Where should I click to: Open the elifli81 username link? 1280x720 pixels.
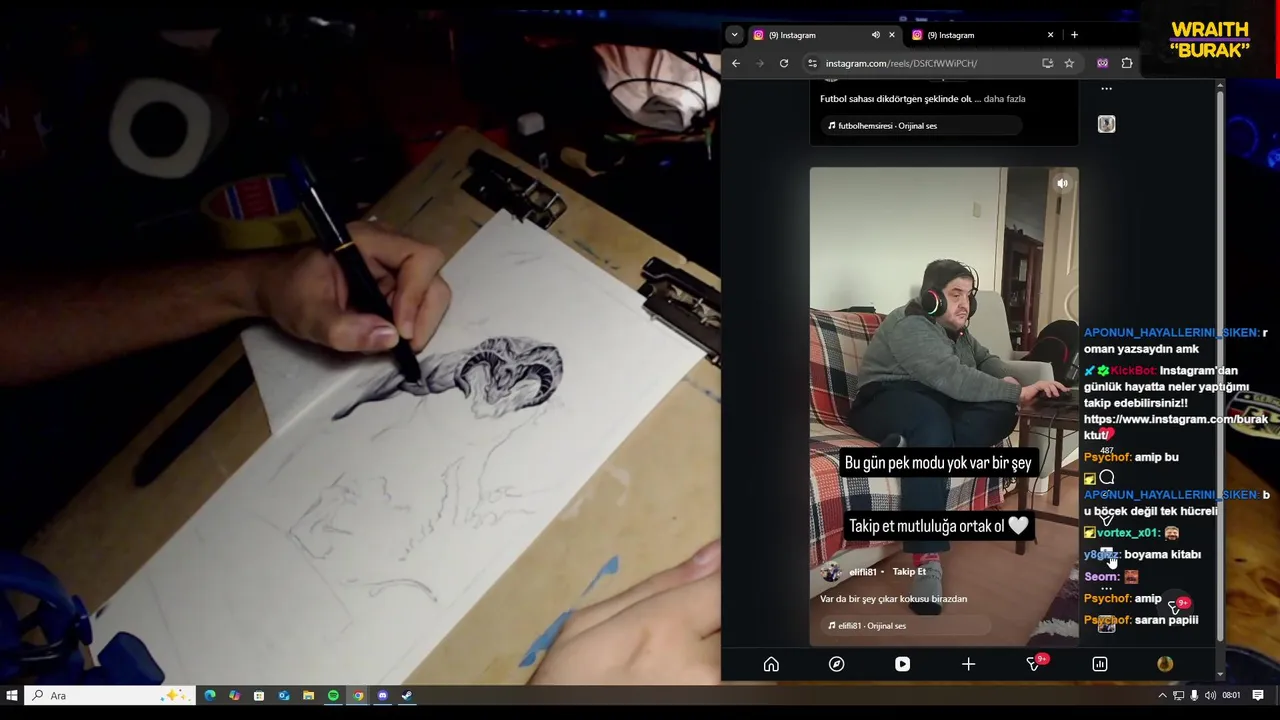pyautogui.click(x=862, y=572)
